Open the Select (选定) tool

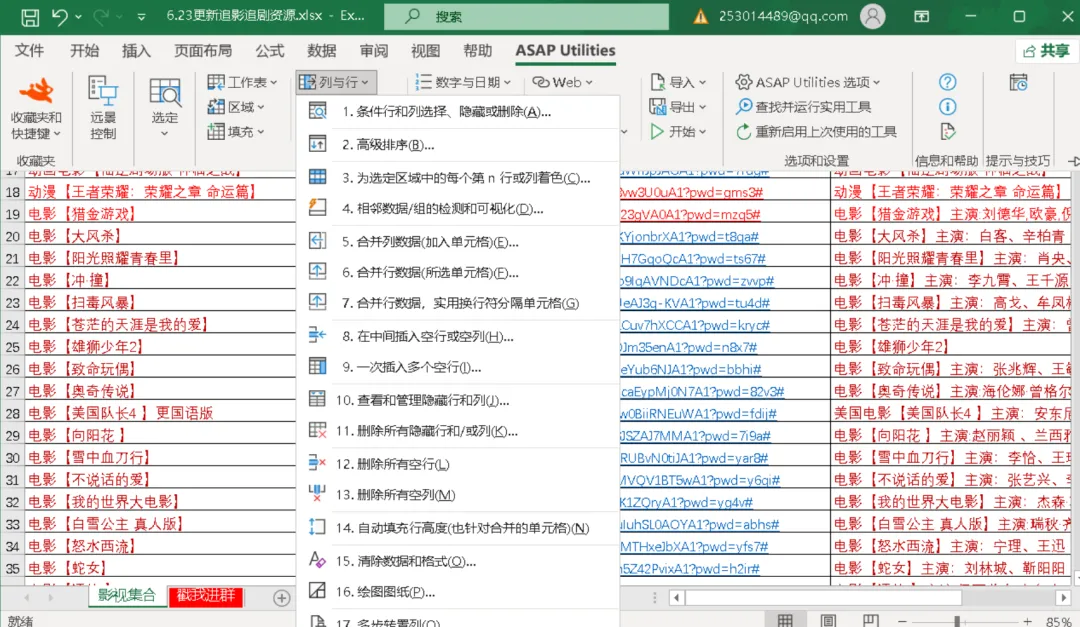pyautogui.click(x=165, y=107)
